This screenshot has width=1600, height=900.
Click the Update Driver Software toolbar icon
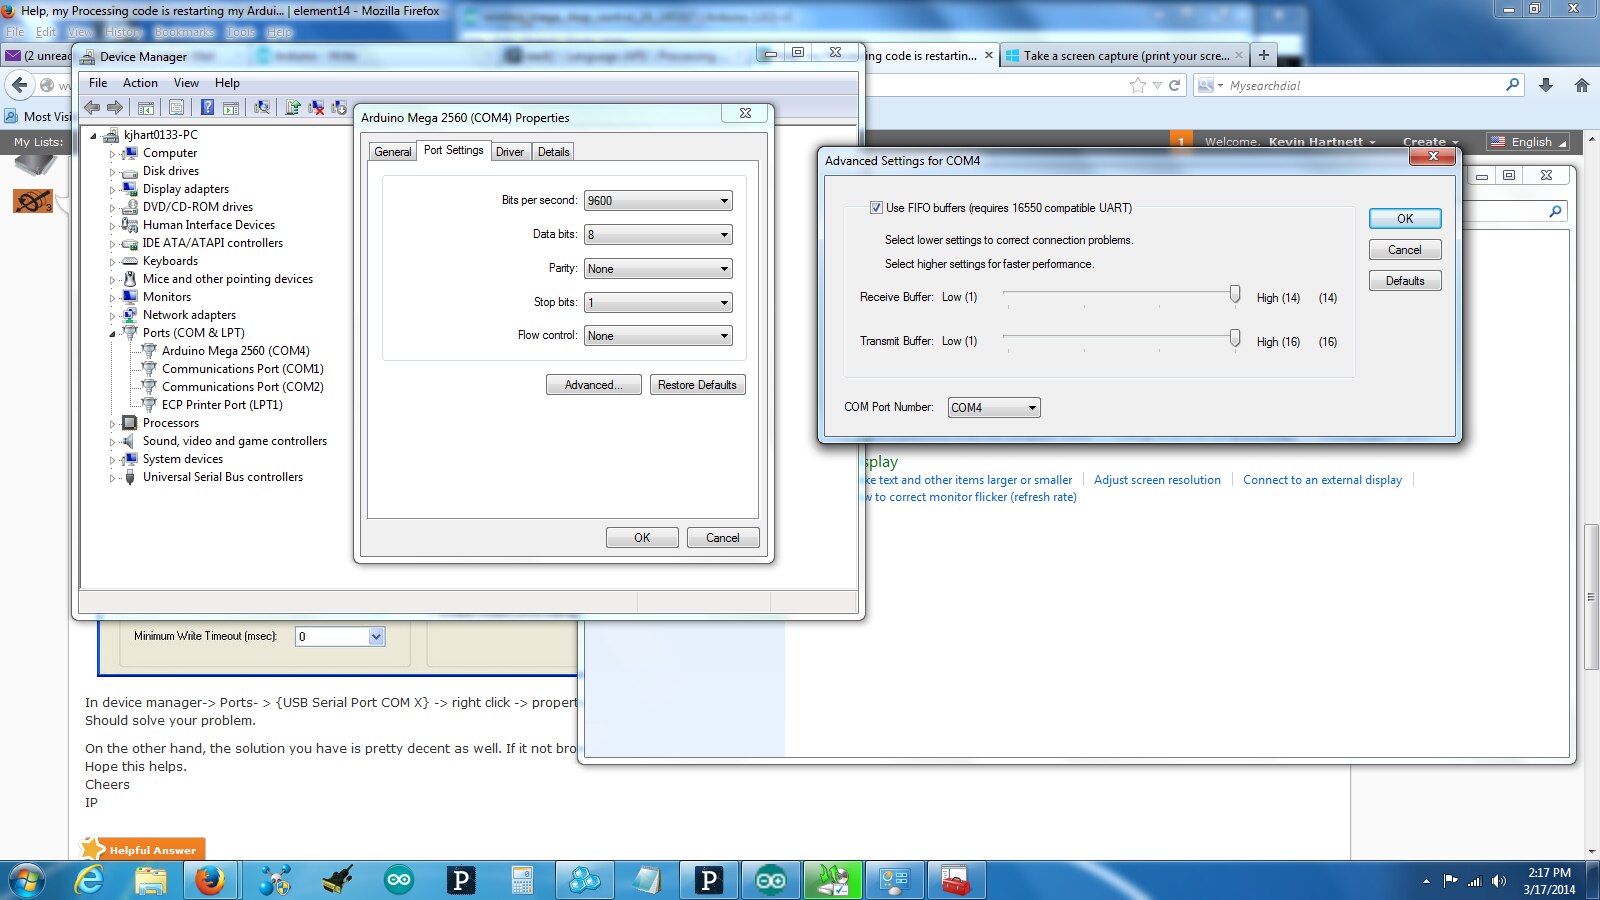tap(293, 108)
